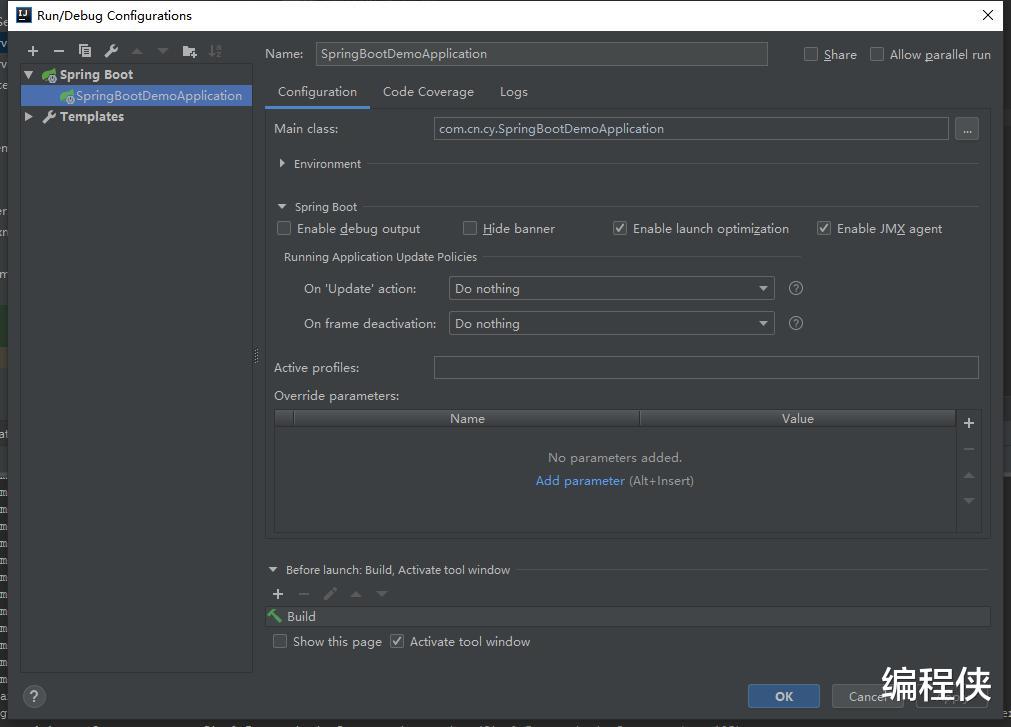Enable debug output checkbox

click(x=284, y=228)
